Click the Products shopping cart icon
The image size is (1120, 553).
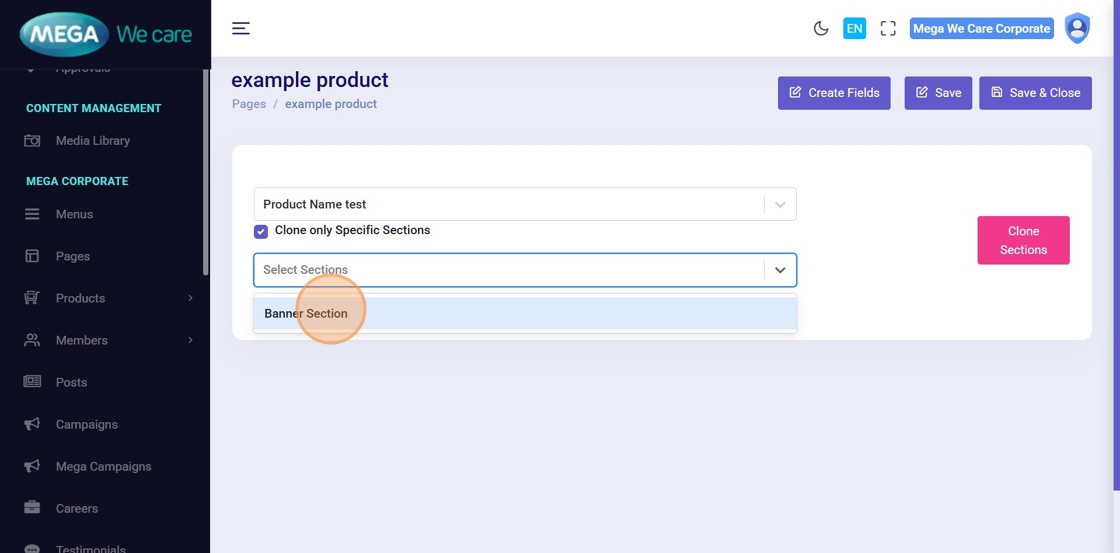pos(32,298)
